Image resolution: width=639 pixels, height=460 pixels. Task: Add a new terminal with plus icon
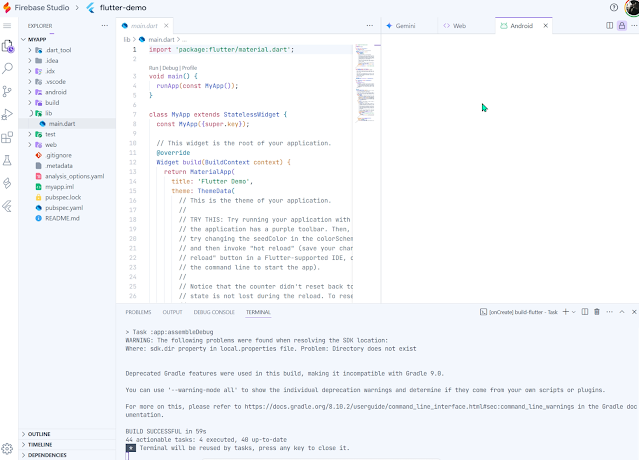[566, 312]
